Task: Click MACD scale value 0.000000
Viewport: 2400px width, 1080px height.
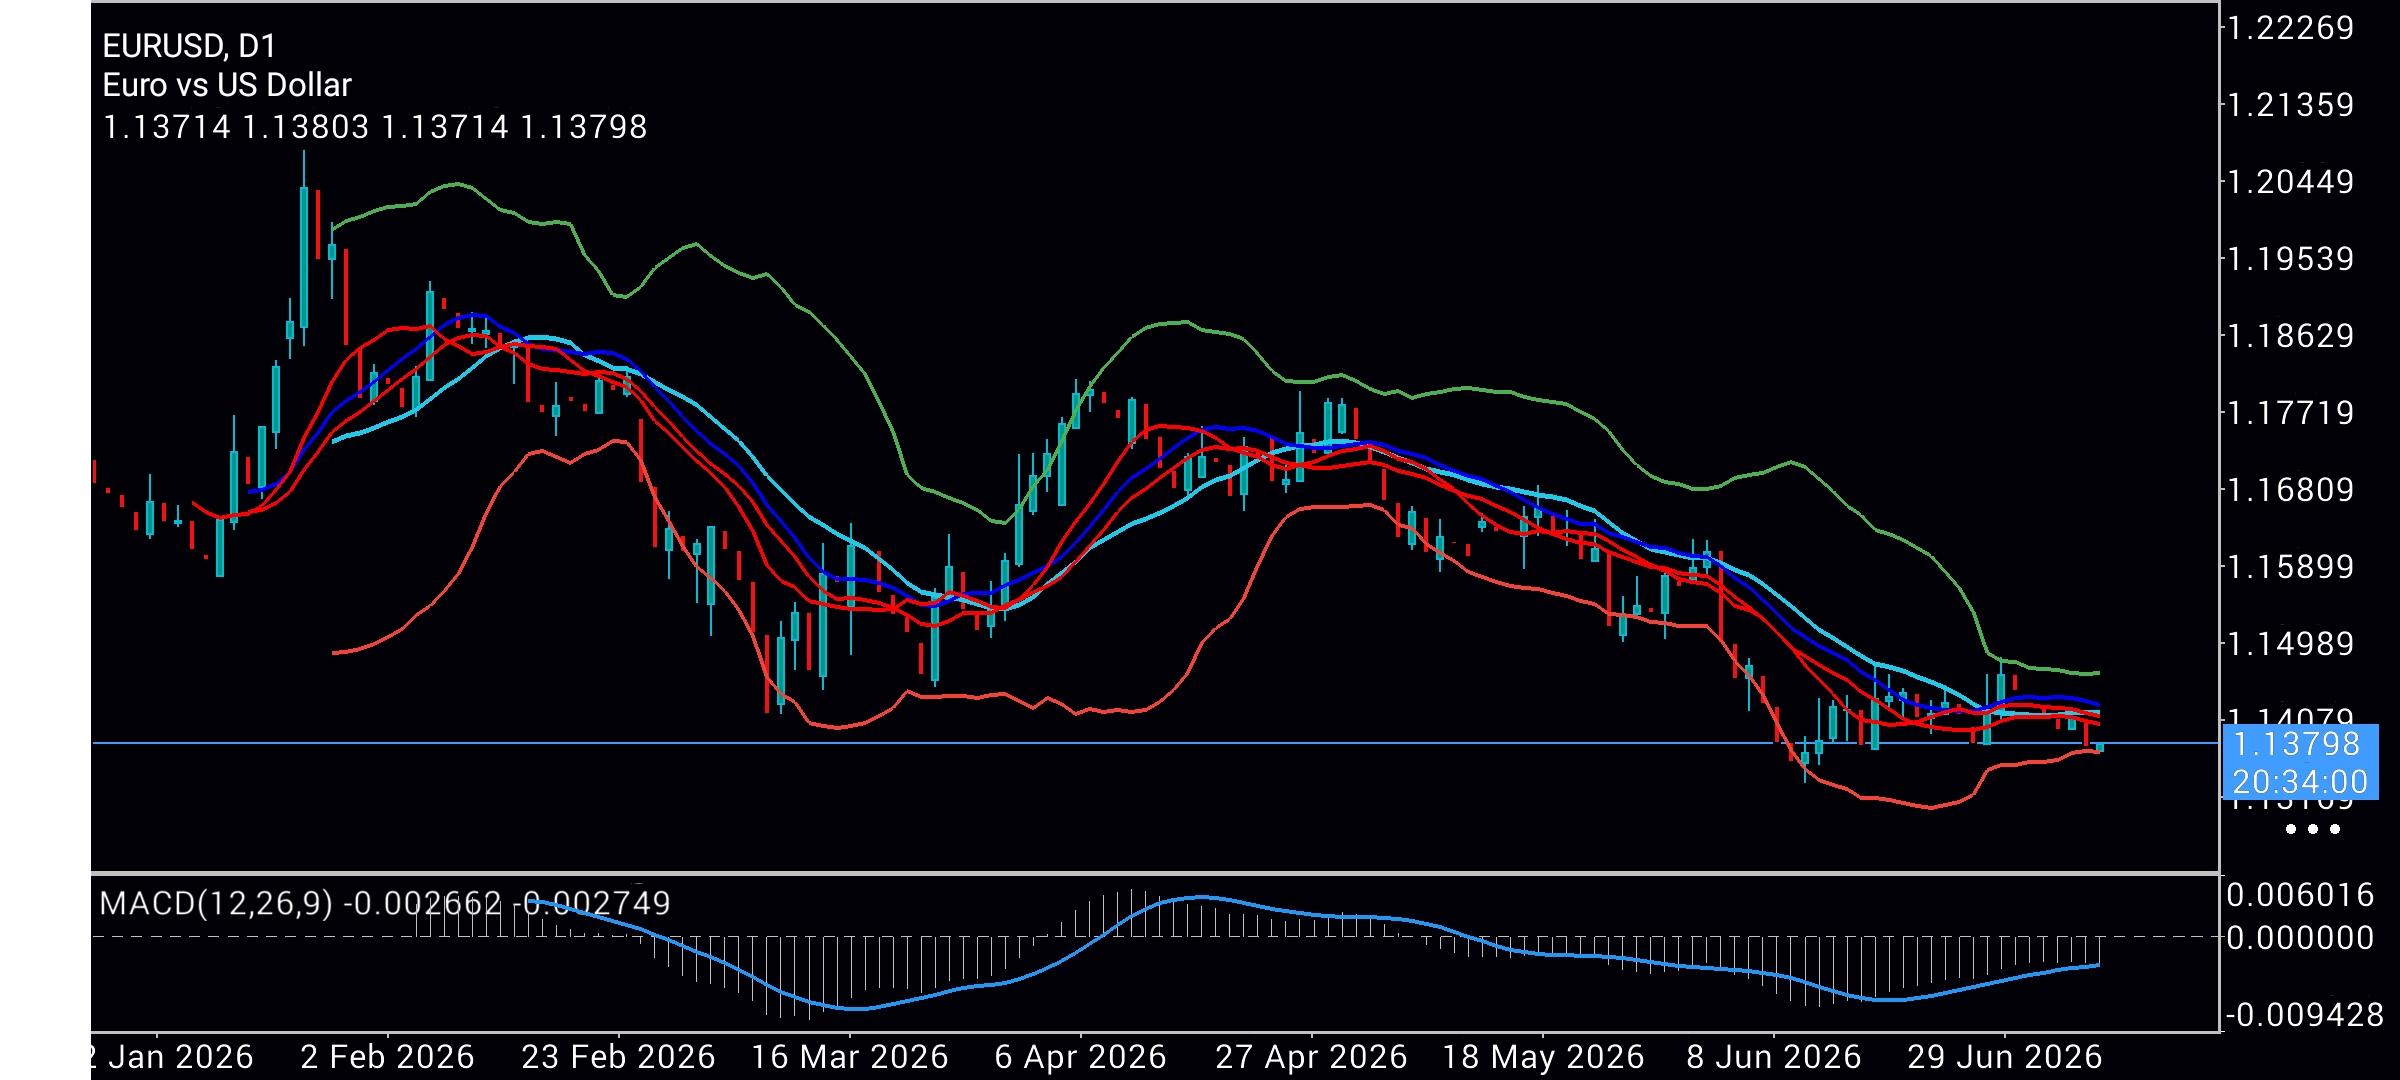Action: coord(2300,938)
